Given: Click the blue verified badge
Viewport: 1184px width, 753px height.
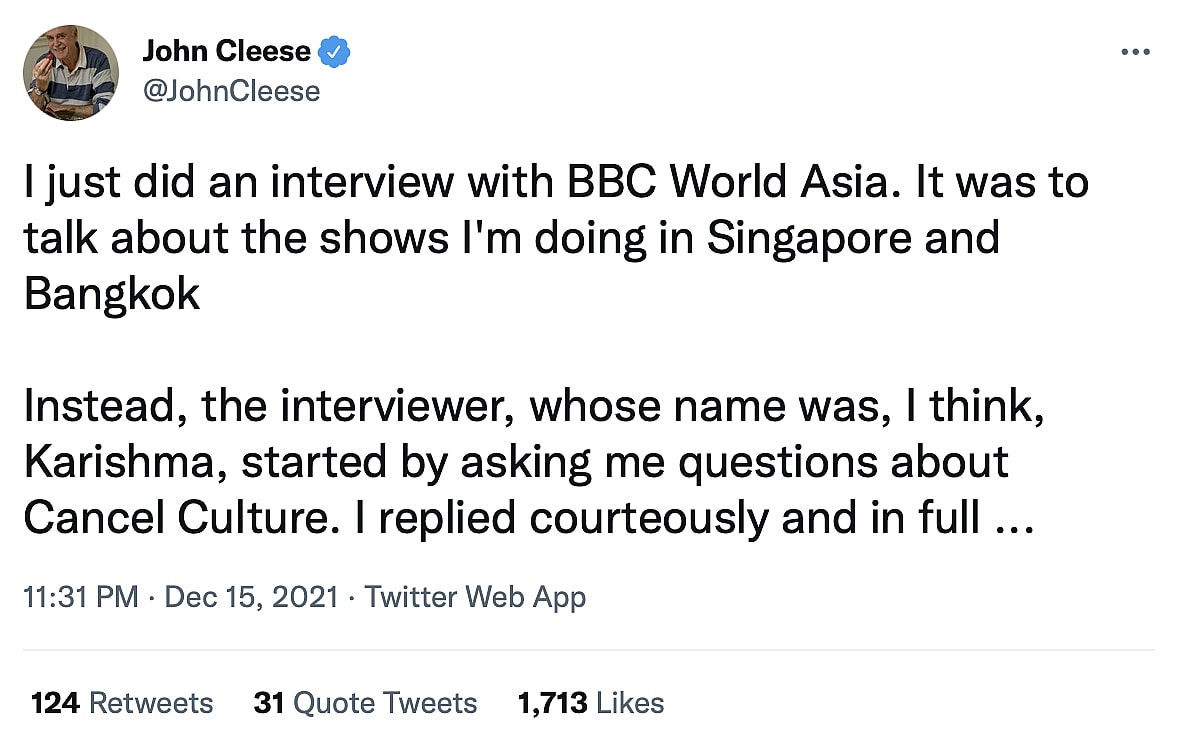Looking at the screenshot, I should pos(334,51).
